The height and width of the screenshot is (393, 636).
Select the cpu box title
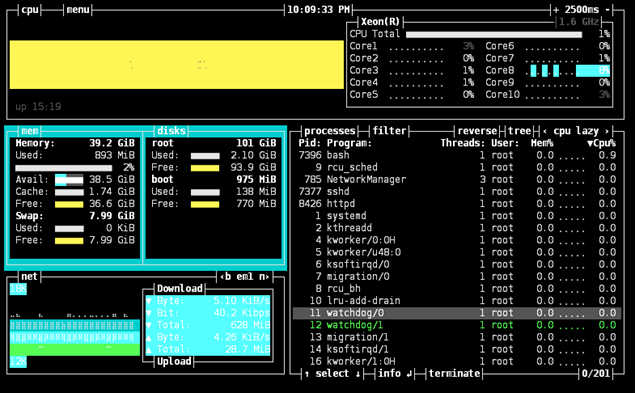click(30, 9)
